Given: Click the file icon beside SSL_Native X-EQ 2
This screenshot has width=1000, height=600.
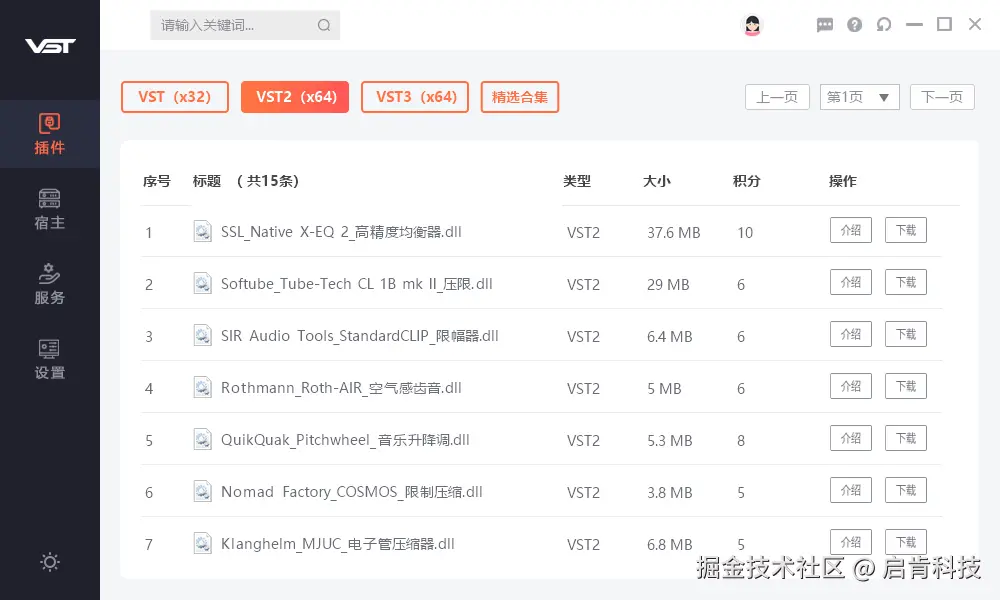Looking at the screenshot, I should (x=203, y=232).
